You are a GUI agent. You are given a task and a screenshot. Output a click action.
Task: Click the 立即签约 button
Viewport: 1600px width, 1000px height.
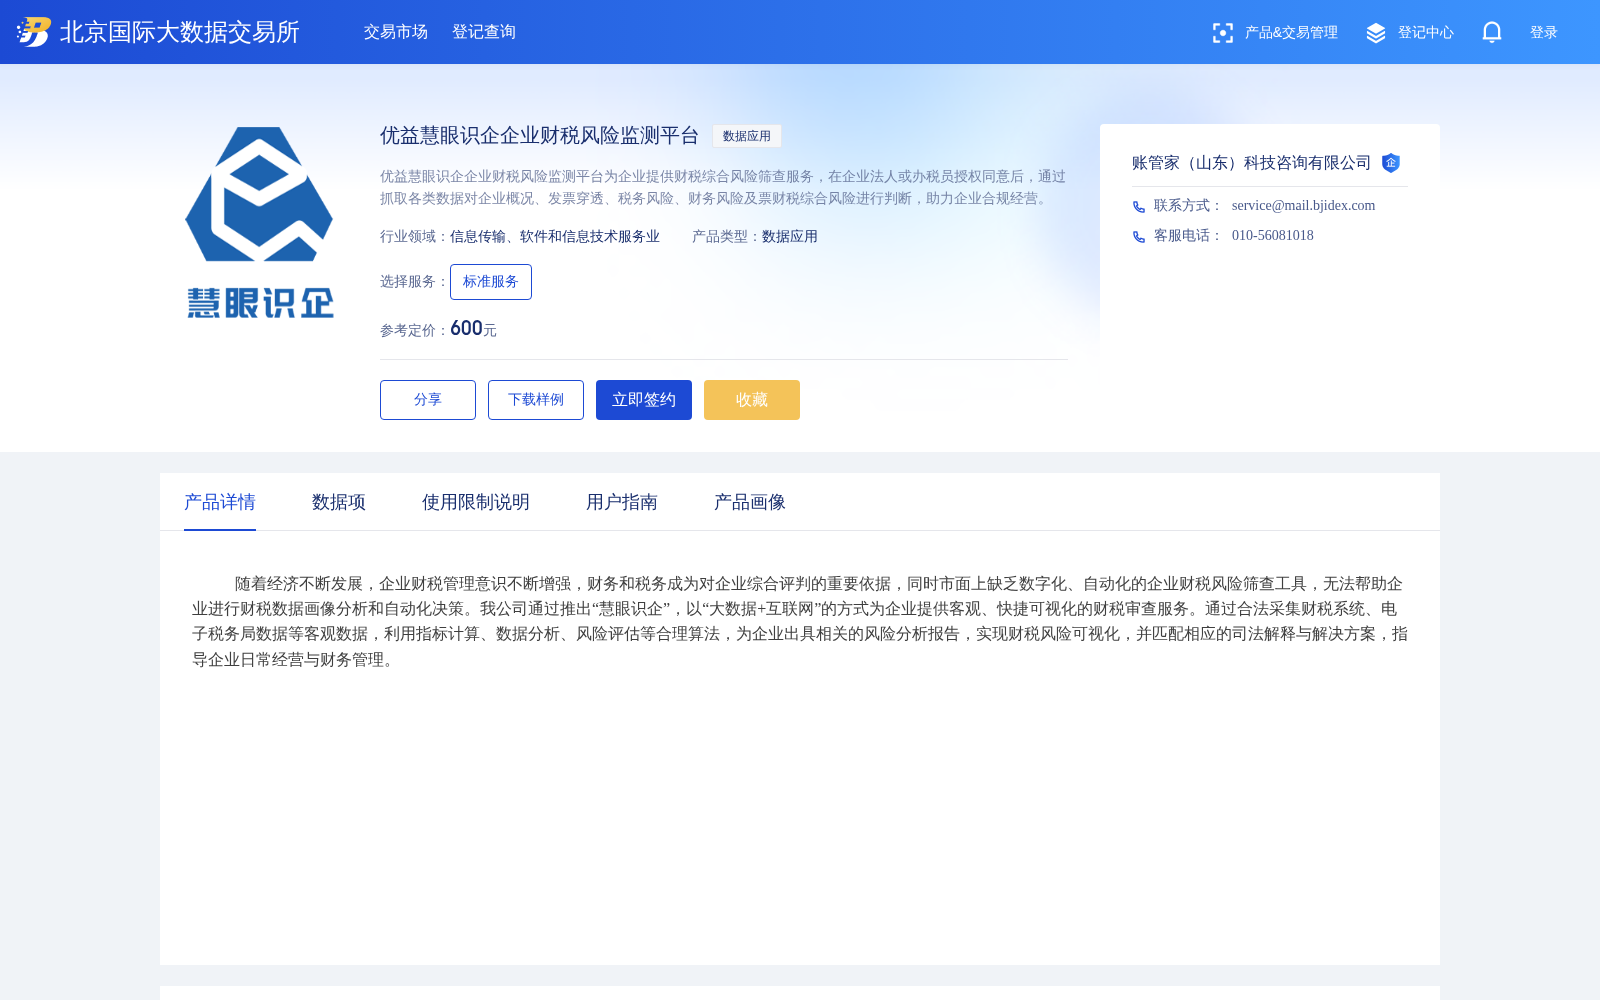[x=644, y=400]
